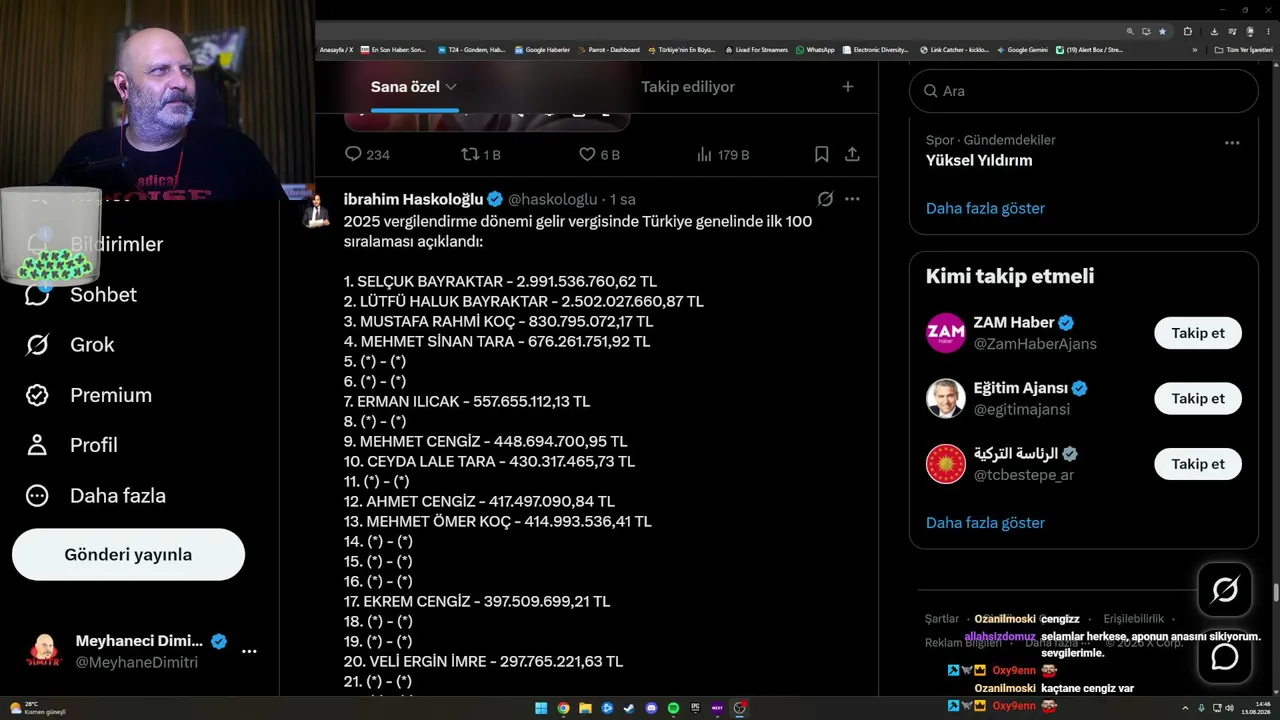Open Discord from the taskbar
This screenshot has height=720, width=1280.
click(651, 708)
